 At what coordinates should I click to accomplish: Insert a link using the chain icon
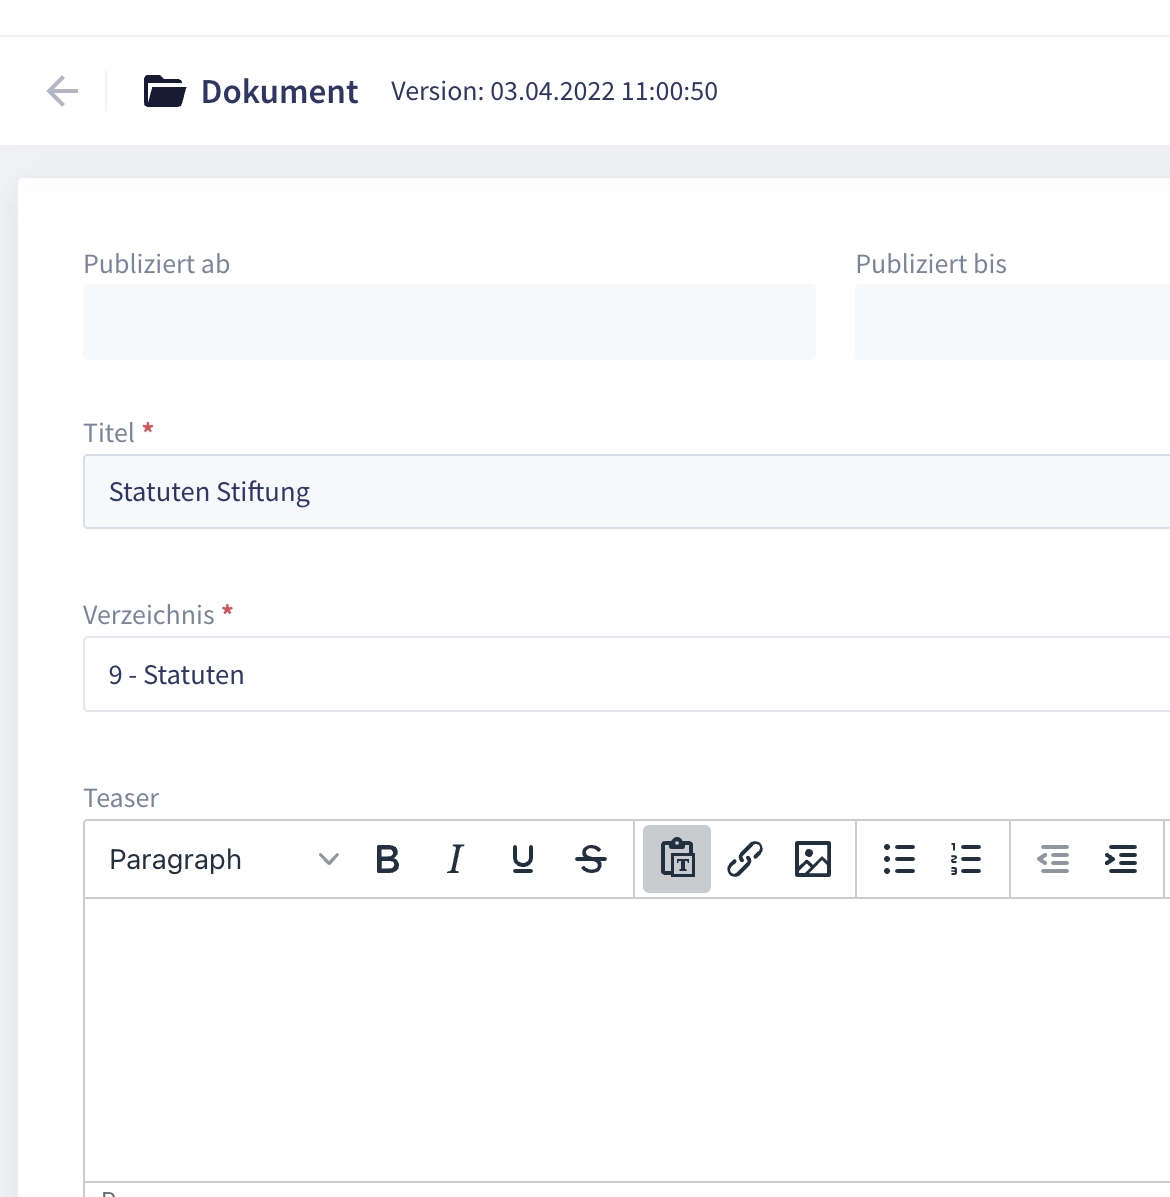745,859
